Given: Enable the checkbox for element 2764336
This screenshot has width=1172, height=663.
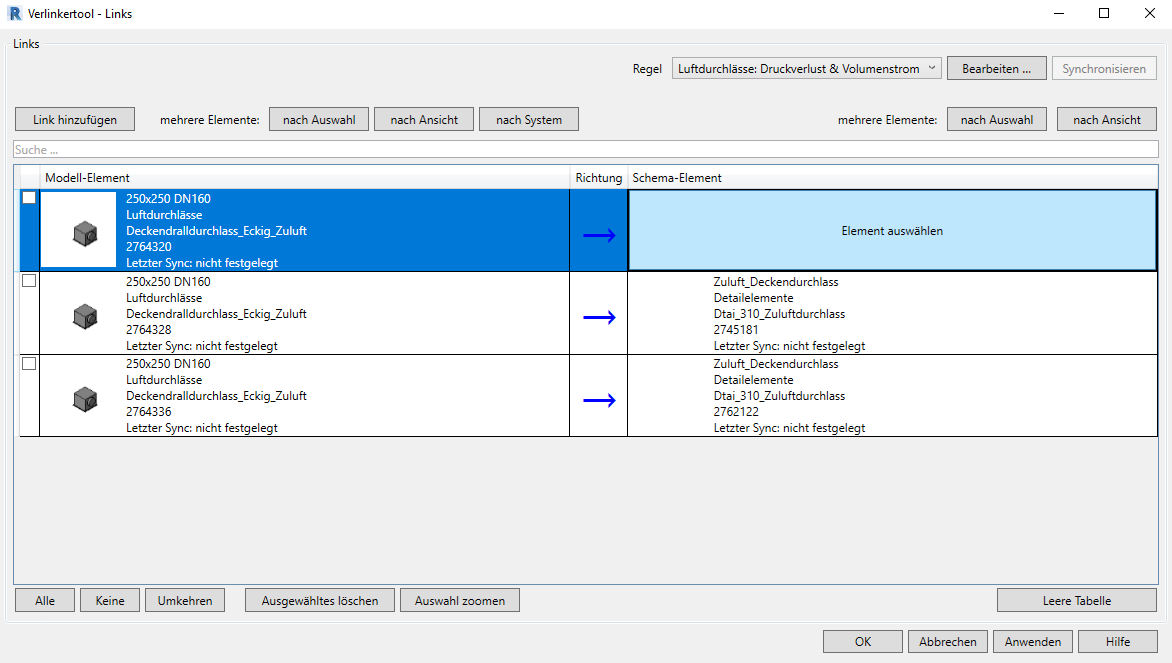Looking at the screenshot, I should [29, 363].
